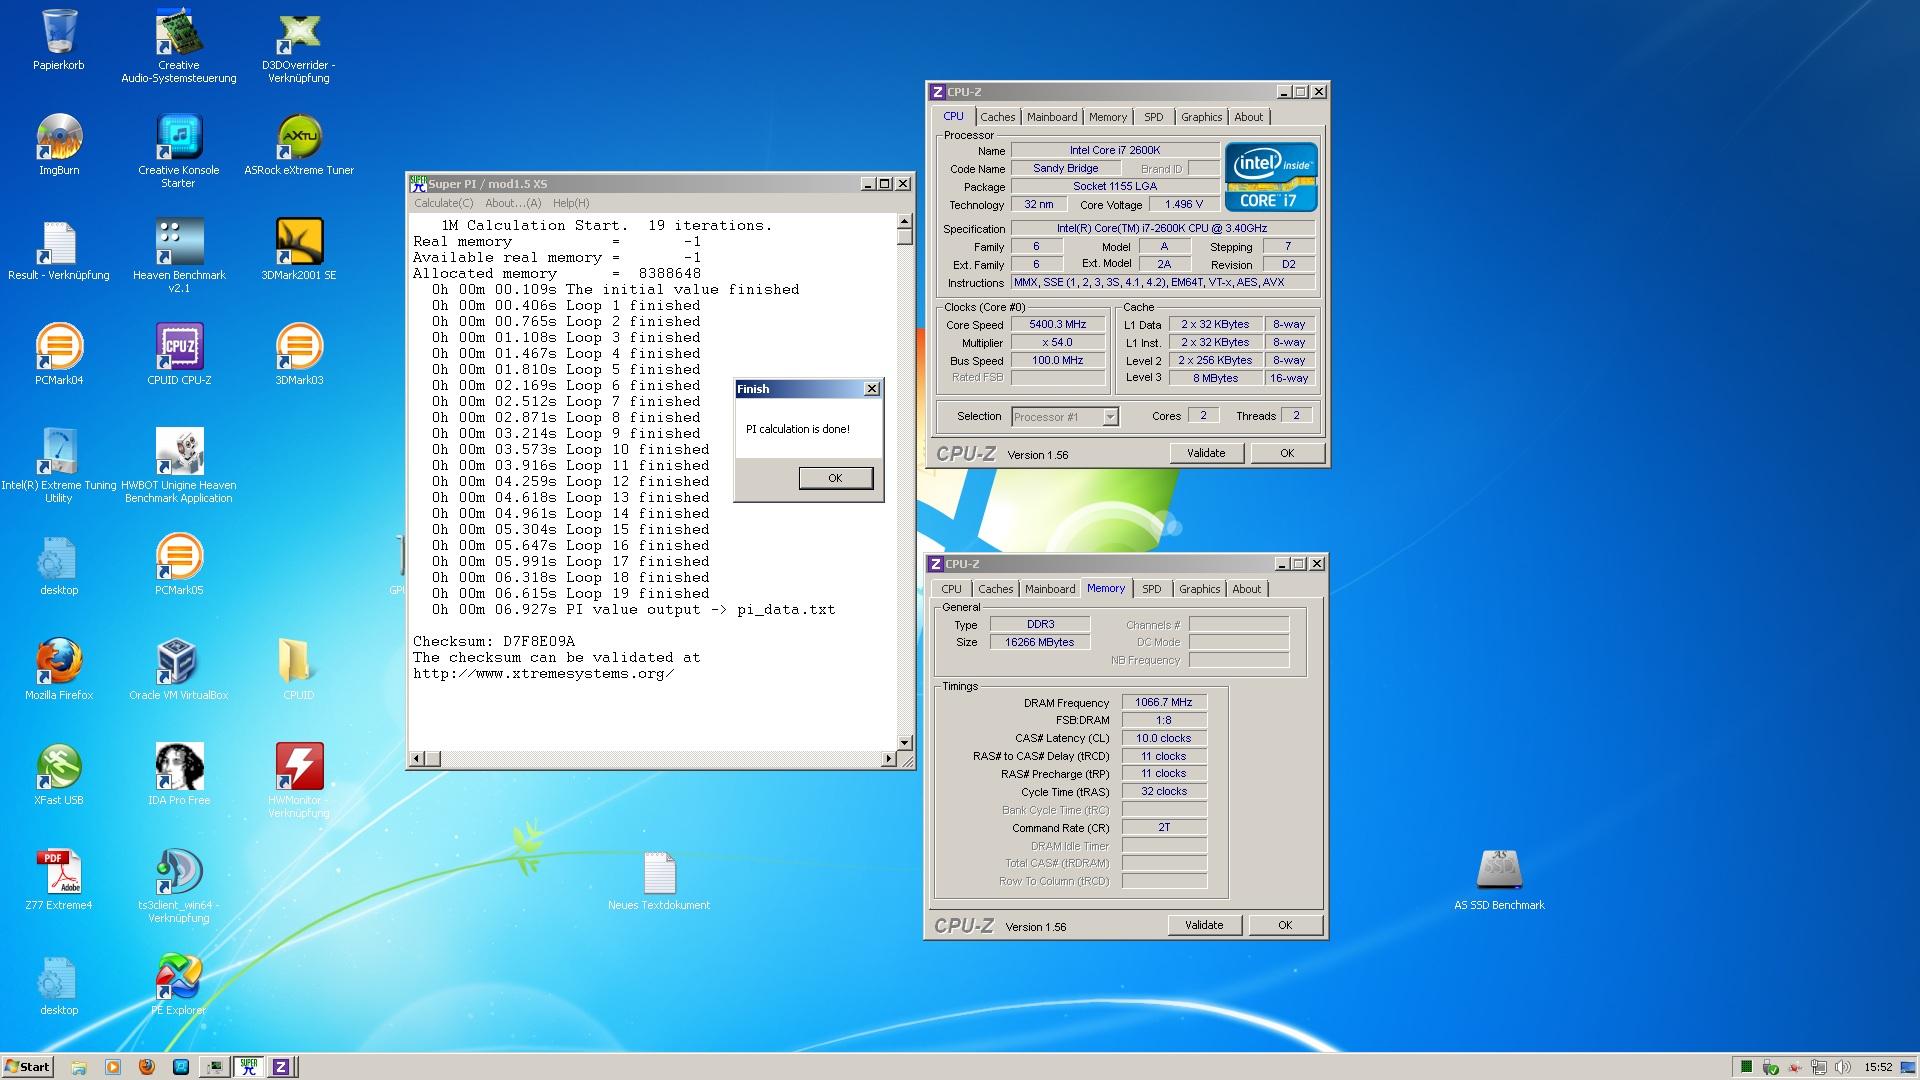Click Super PI vertical scrollbar up arrow
Image resolution: width=1920 pixels, height=1080 pixels.
point(904,221)
